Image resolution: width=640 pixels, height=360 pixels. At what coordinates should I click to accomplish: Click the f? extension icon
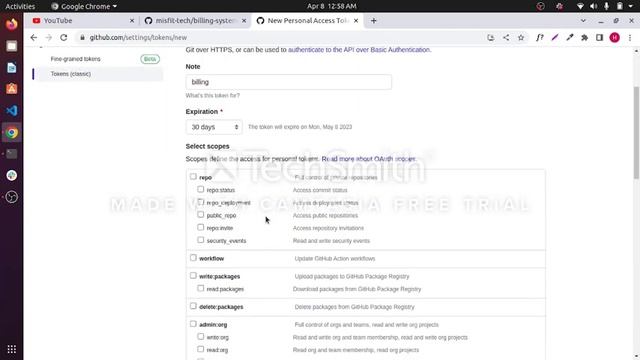(540, 38)
